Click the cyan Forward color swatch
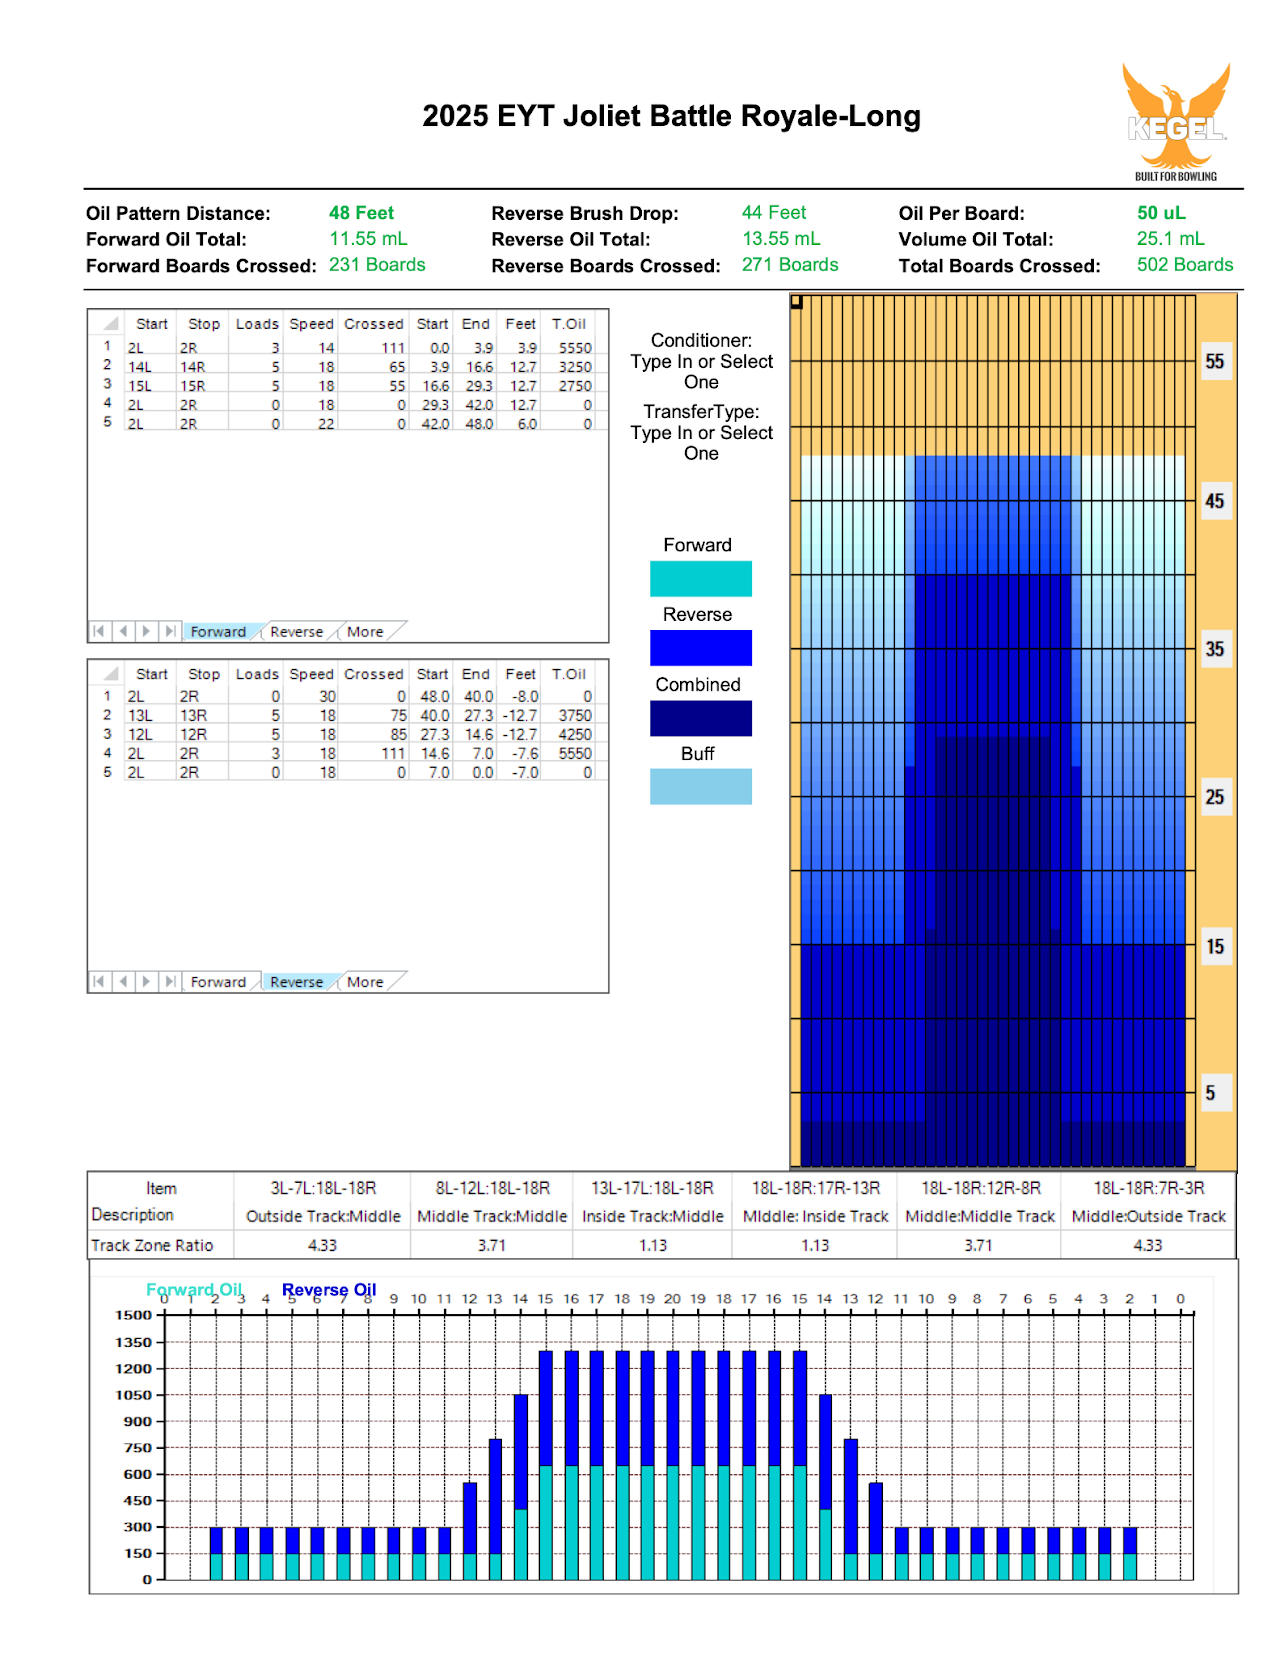 tap(701, 579)
